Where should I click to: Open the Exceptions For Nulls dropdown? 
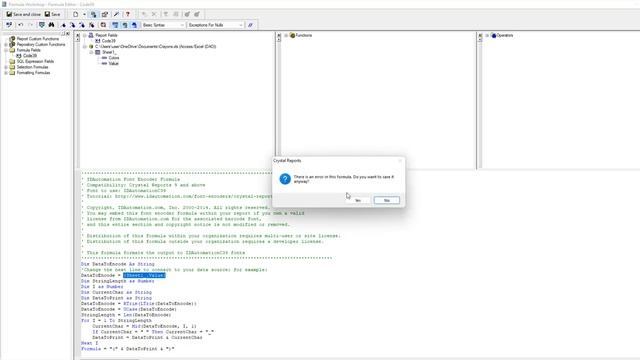click(x=215, y=25)
